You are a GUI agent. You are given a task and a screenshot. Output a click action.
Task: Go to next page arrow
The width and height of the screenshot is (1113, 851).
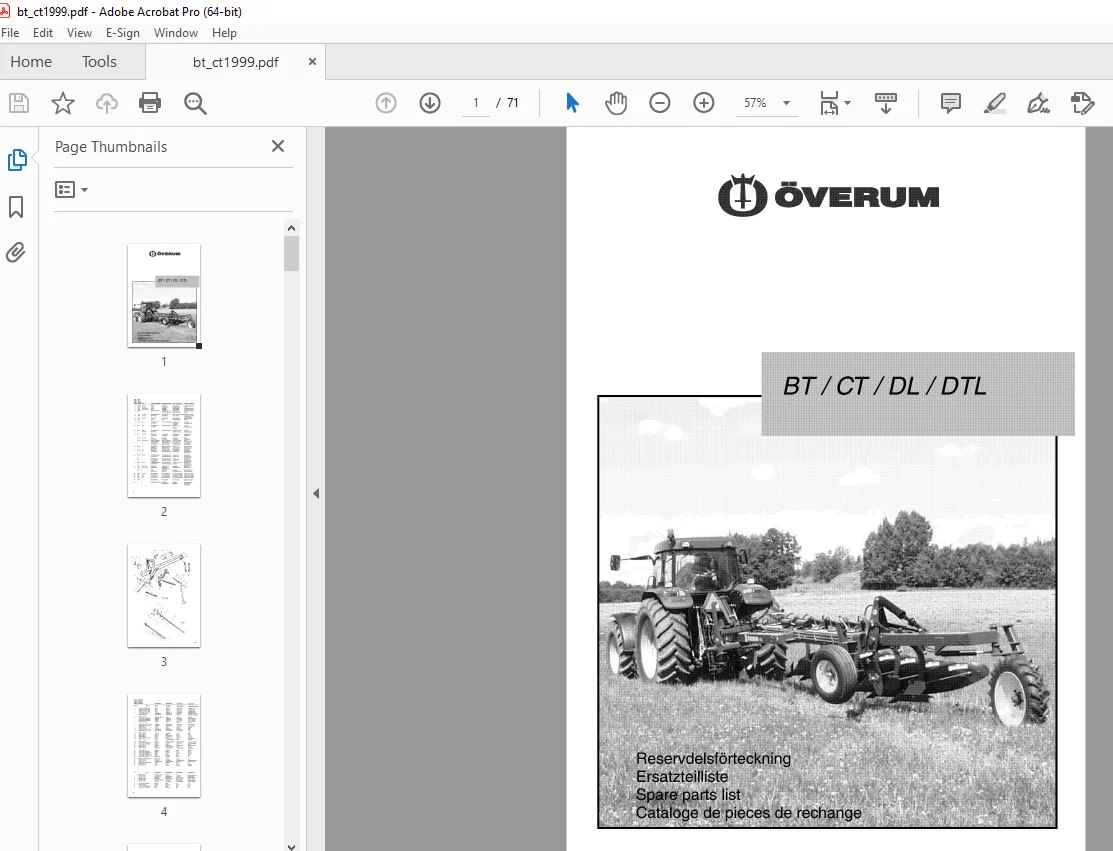(x=429, y=103)
